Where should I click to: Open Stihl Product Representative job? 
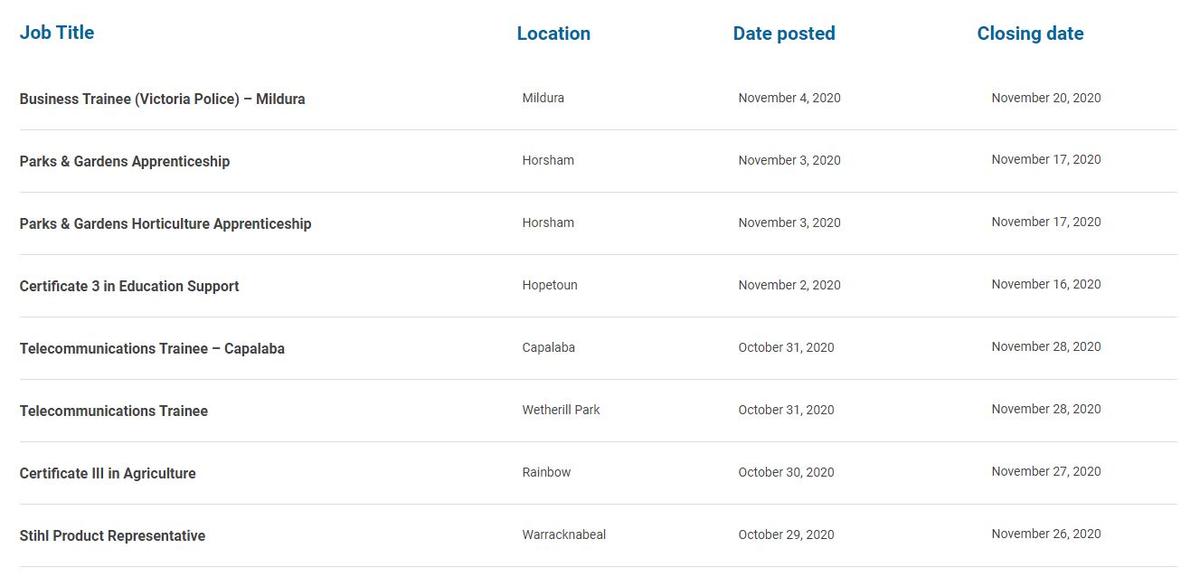pos(112,536)
